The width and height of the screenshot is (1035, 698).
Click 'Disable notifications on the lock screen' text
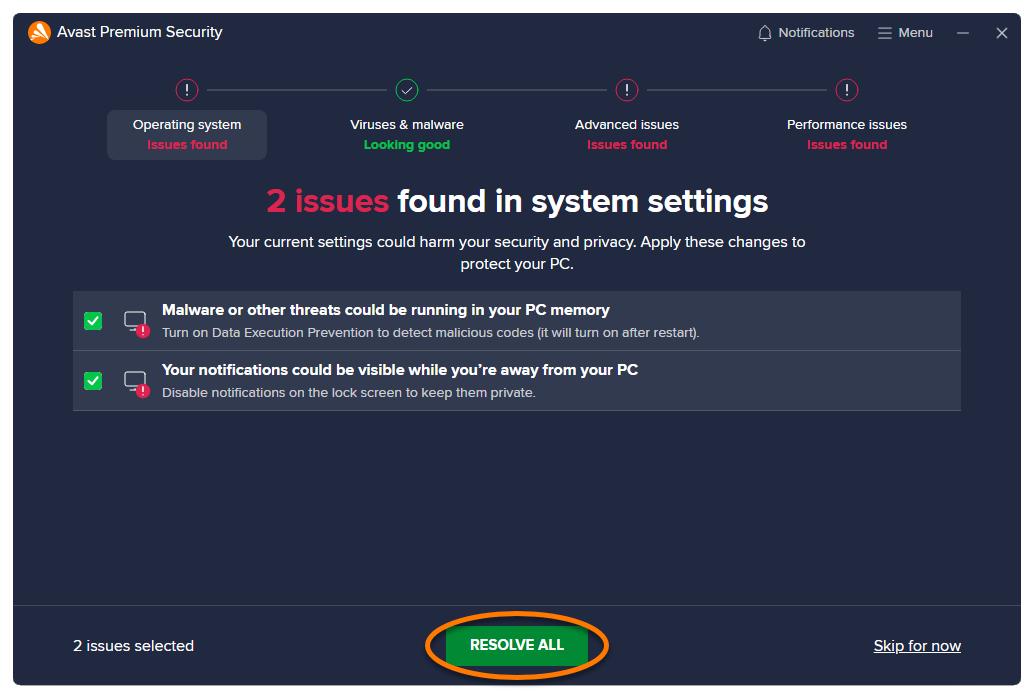coord(349,393)
